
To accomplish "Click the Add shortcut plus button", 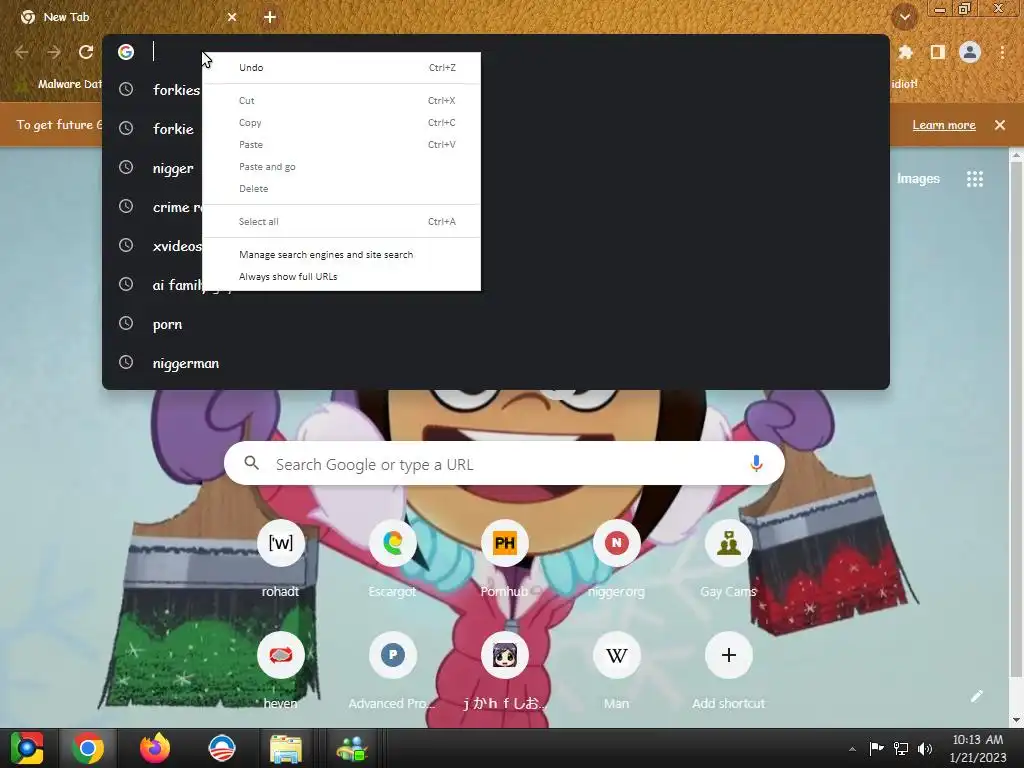I will click(729, 655).
